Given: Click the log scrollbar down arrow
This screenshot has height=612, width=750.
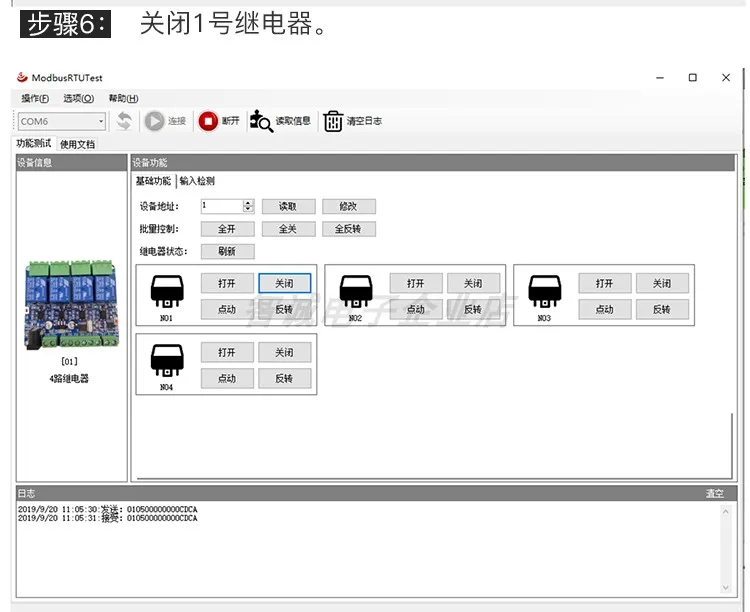Looking at the screenshot, I should tap(726, 588).
